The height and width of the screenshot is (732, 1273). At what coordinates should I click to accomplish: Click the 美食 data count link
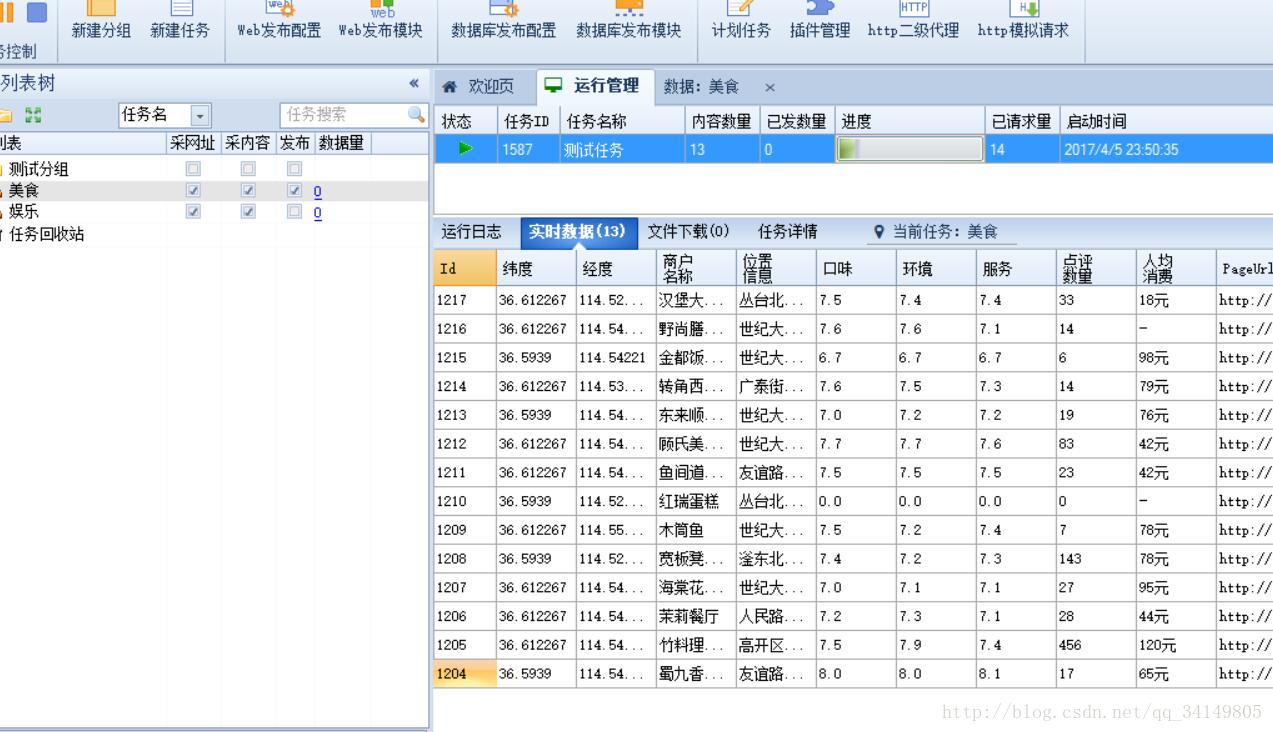pyautogui.click(x=317, y=191)
